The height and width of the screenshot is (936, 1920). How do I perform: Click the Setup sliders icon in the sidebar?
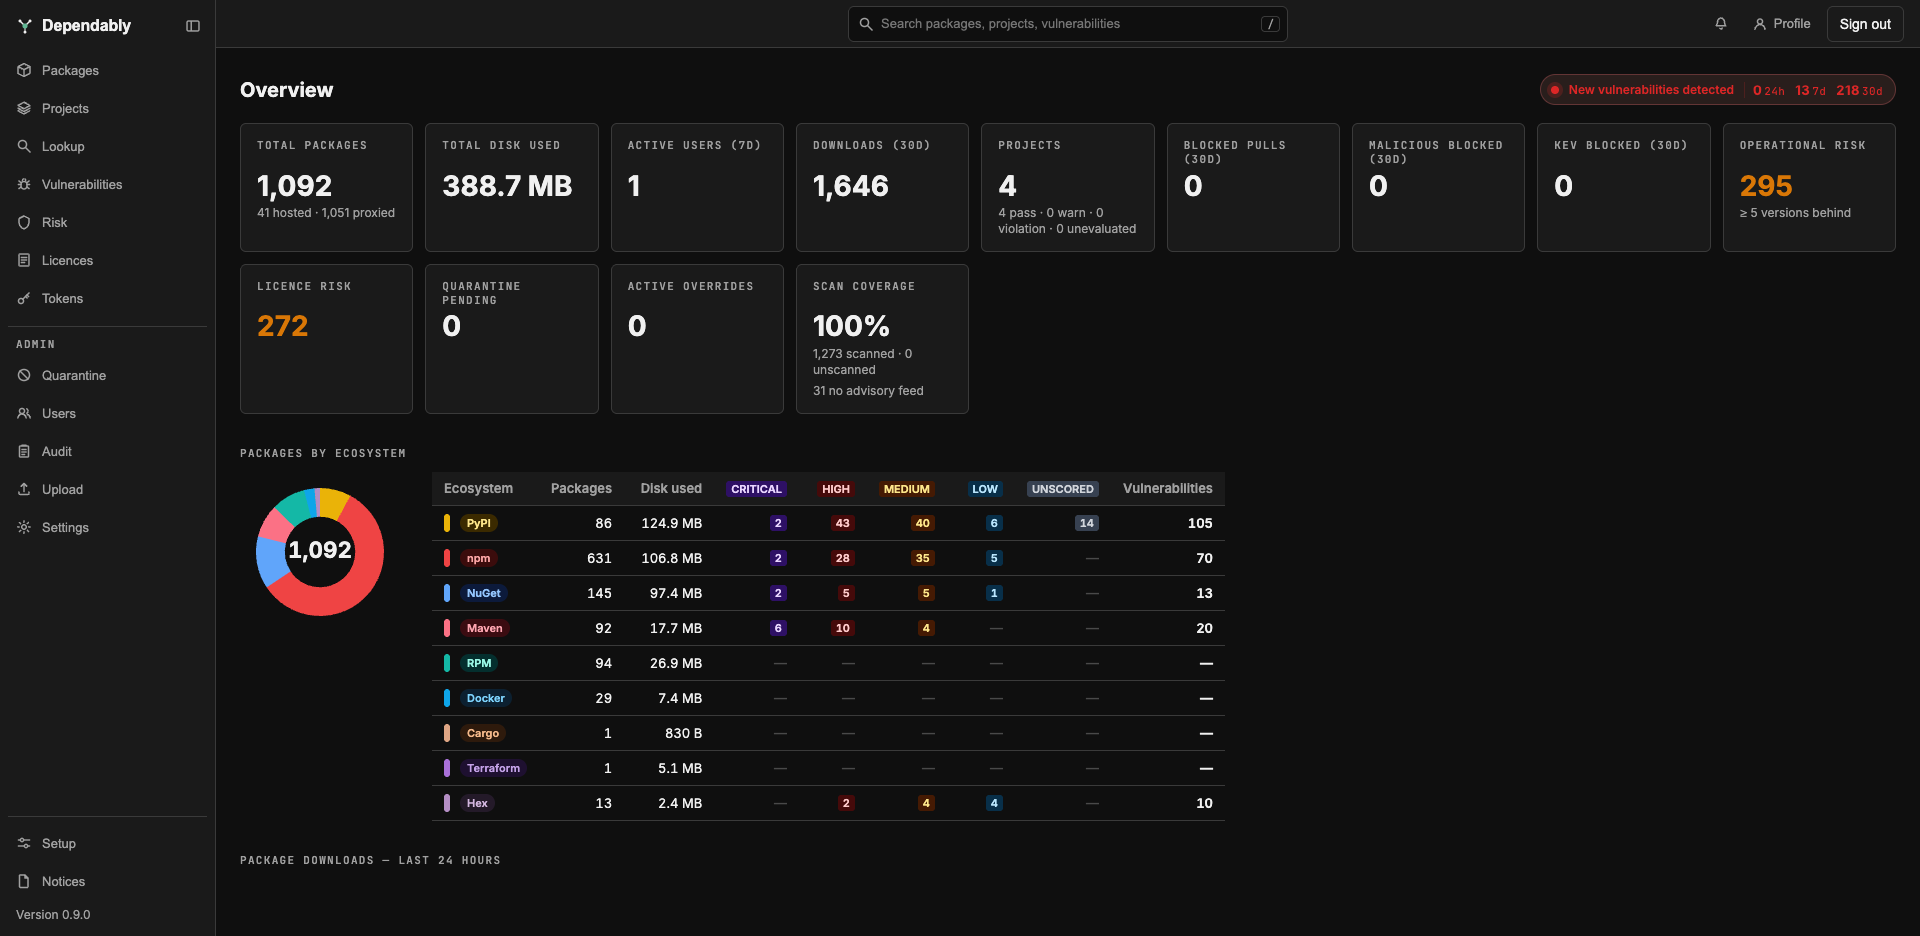[24, 843]
